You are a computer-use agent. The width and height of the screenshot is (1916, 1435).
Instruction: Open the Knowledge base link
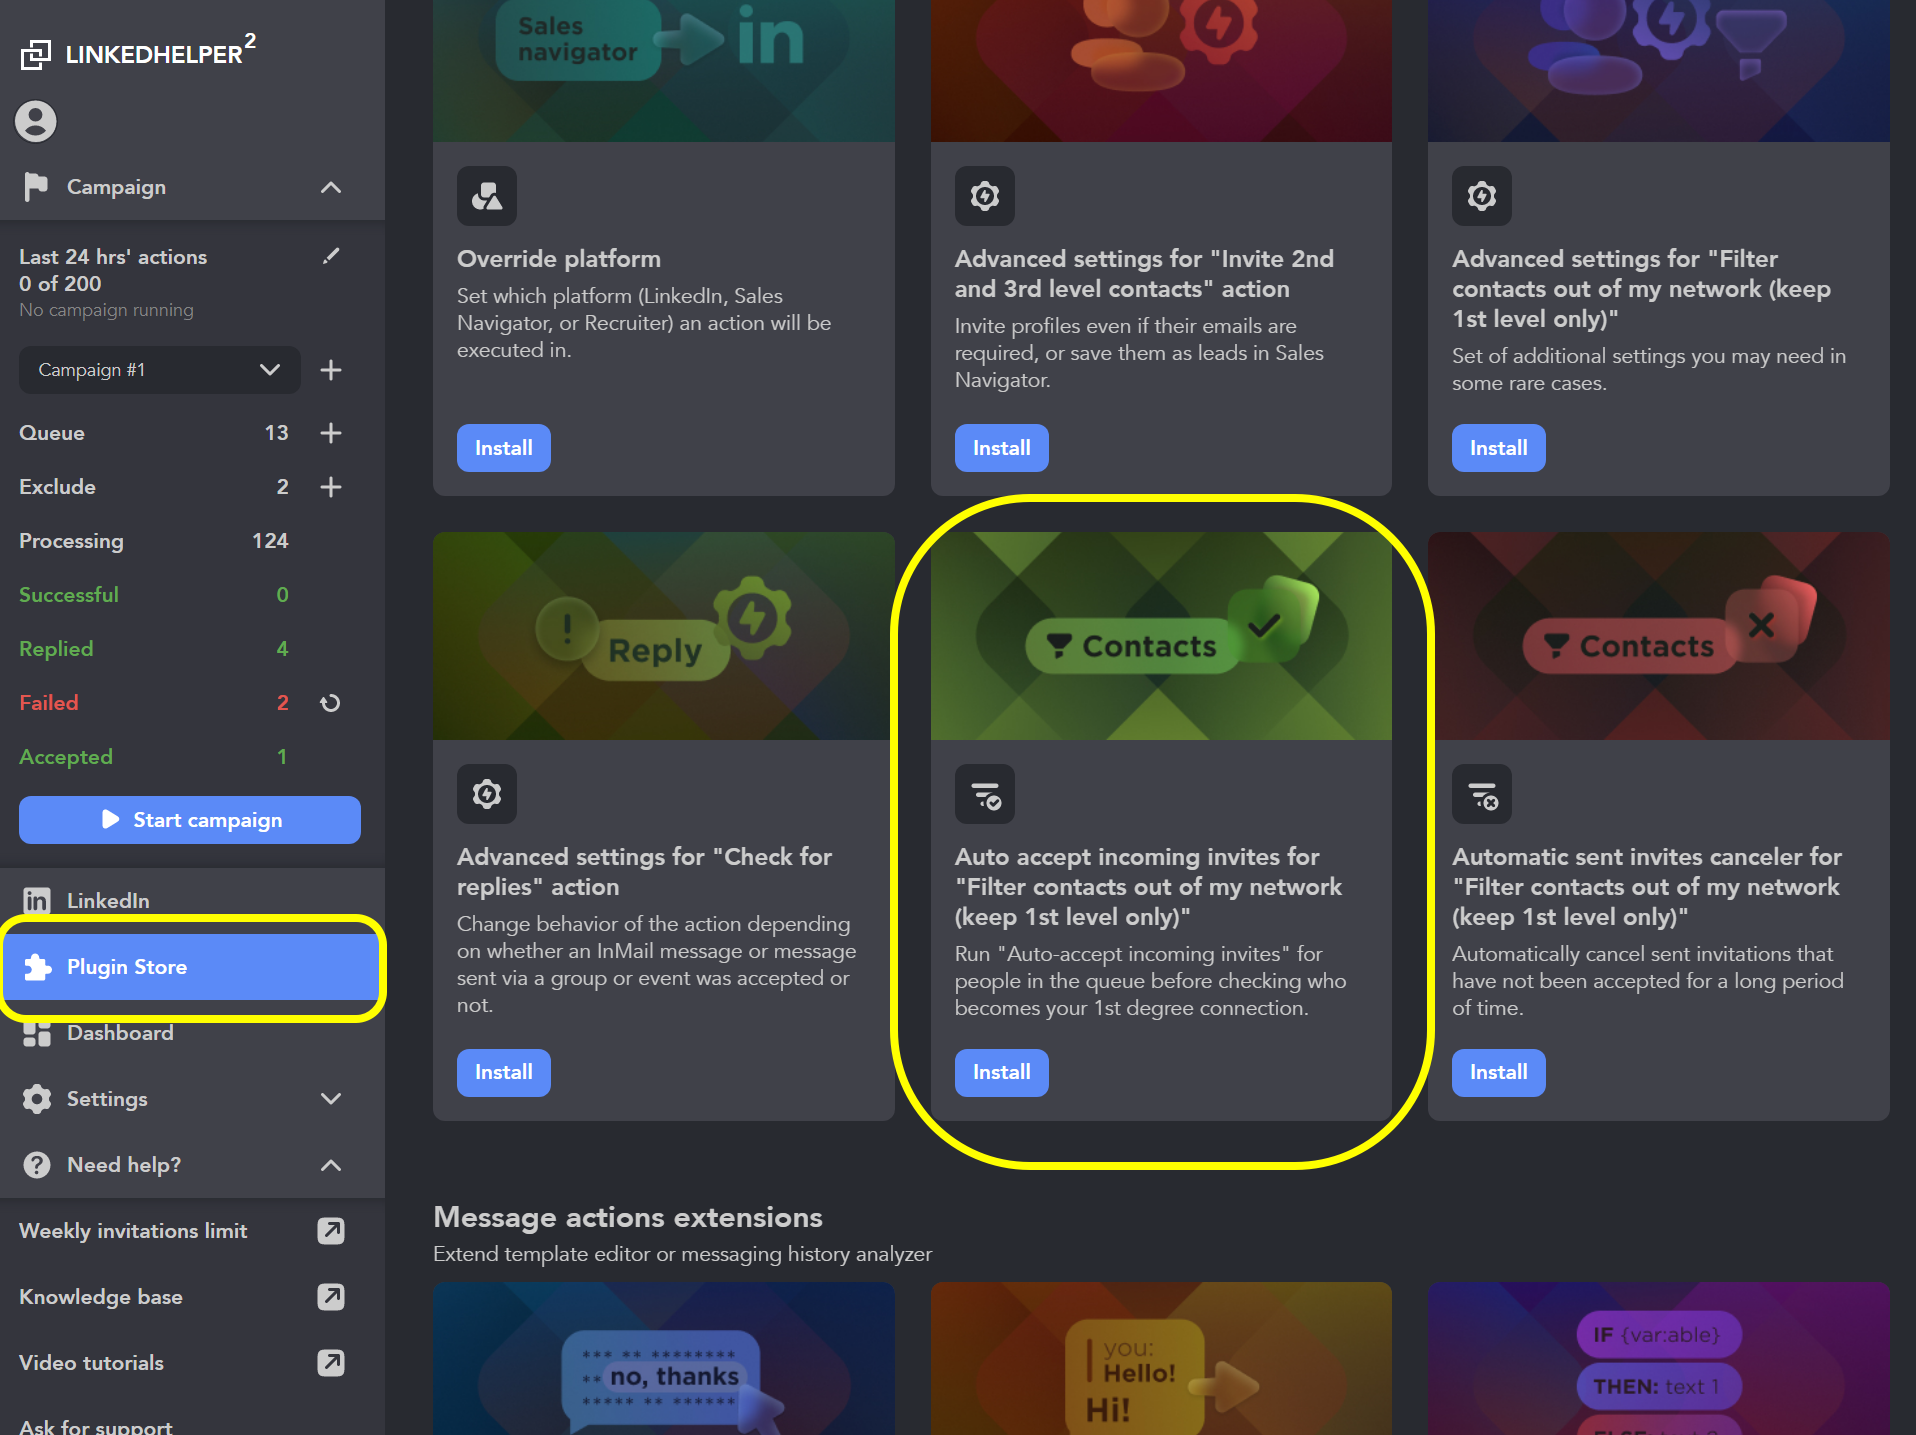pyautogui.click(x=101, y=1297)
